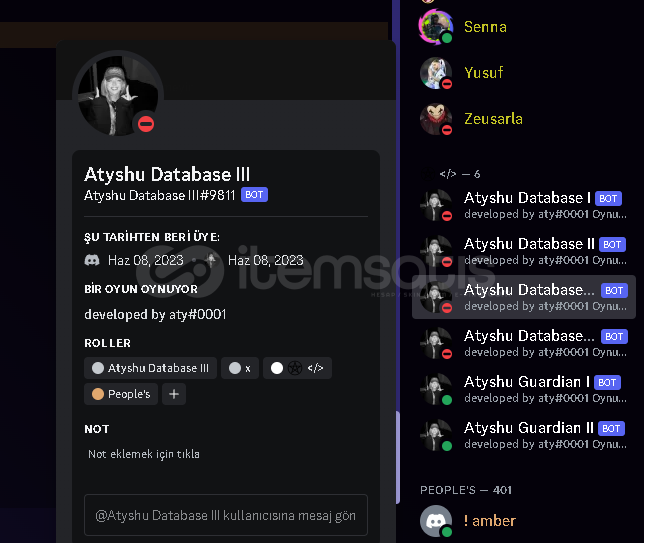Image resolution: width=646 pixels, height=544 pixels.
Task: Open Zeusarla's avatar in member list
Action: coord(436,119)
